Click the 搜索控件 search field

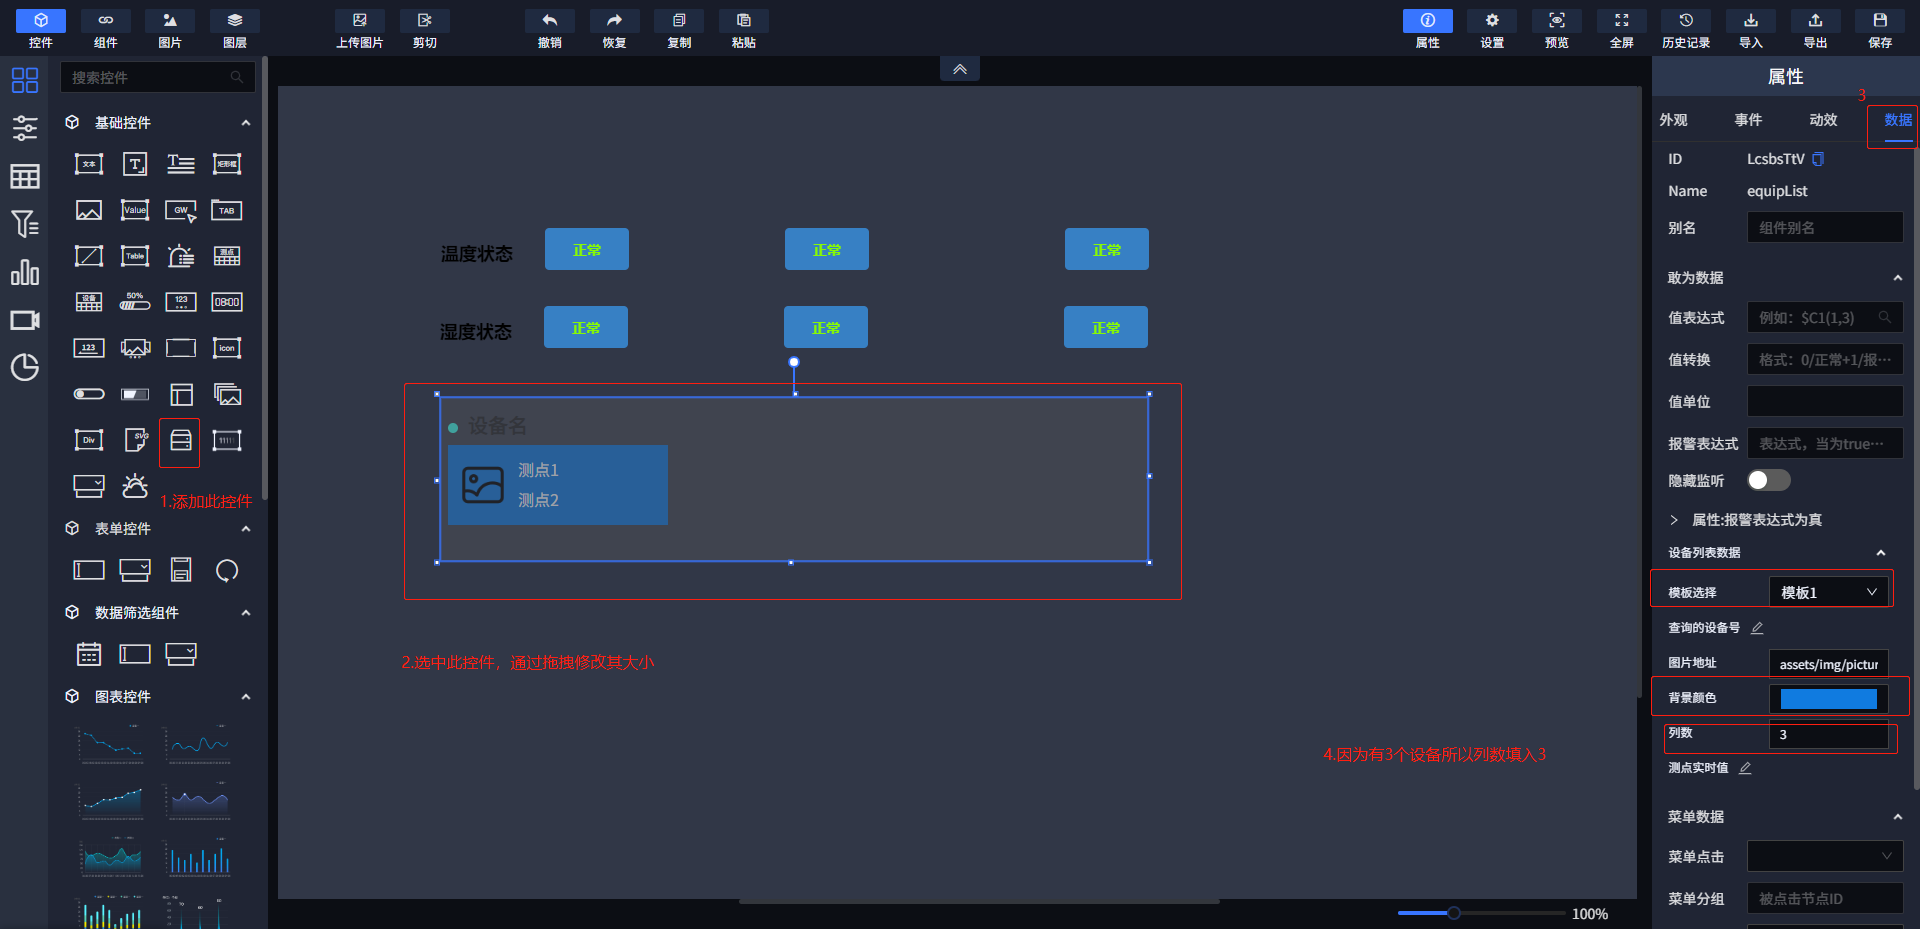point(150,77)
